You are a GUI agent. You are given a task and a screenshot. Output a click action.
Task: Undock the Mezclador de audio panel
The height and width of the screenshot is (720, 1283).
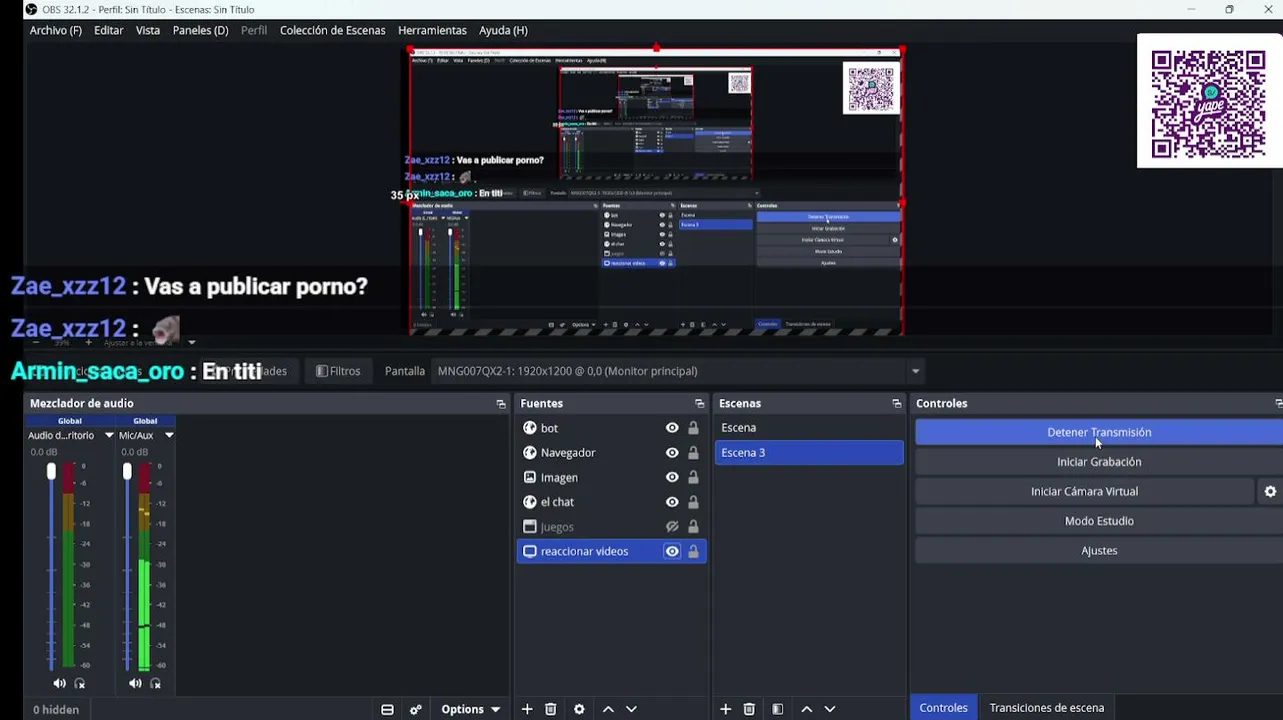(x=501, y=404)
